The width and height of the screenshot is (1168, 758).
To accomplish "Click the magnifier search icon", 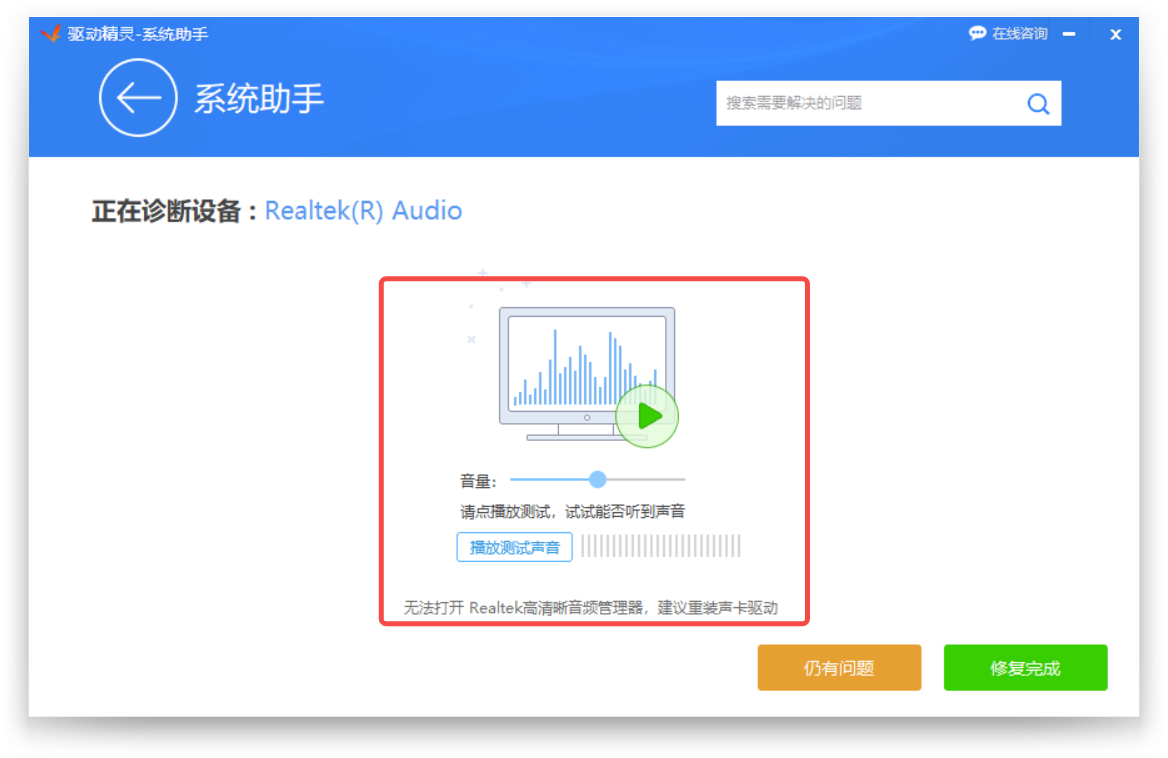I will (1038, 103).
